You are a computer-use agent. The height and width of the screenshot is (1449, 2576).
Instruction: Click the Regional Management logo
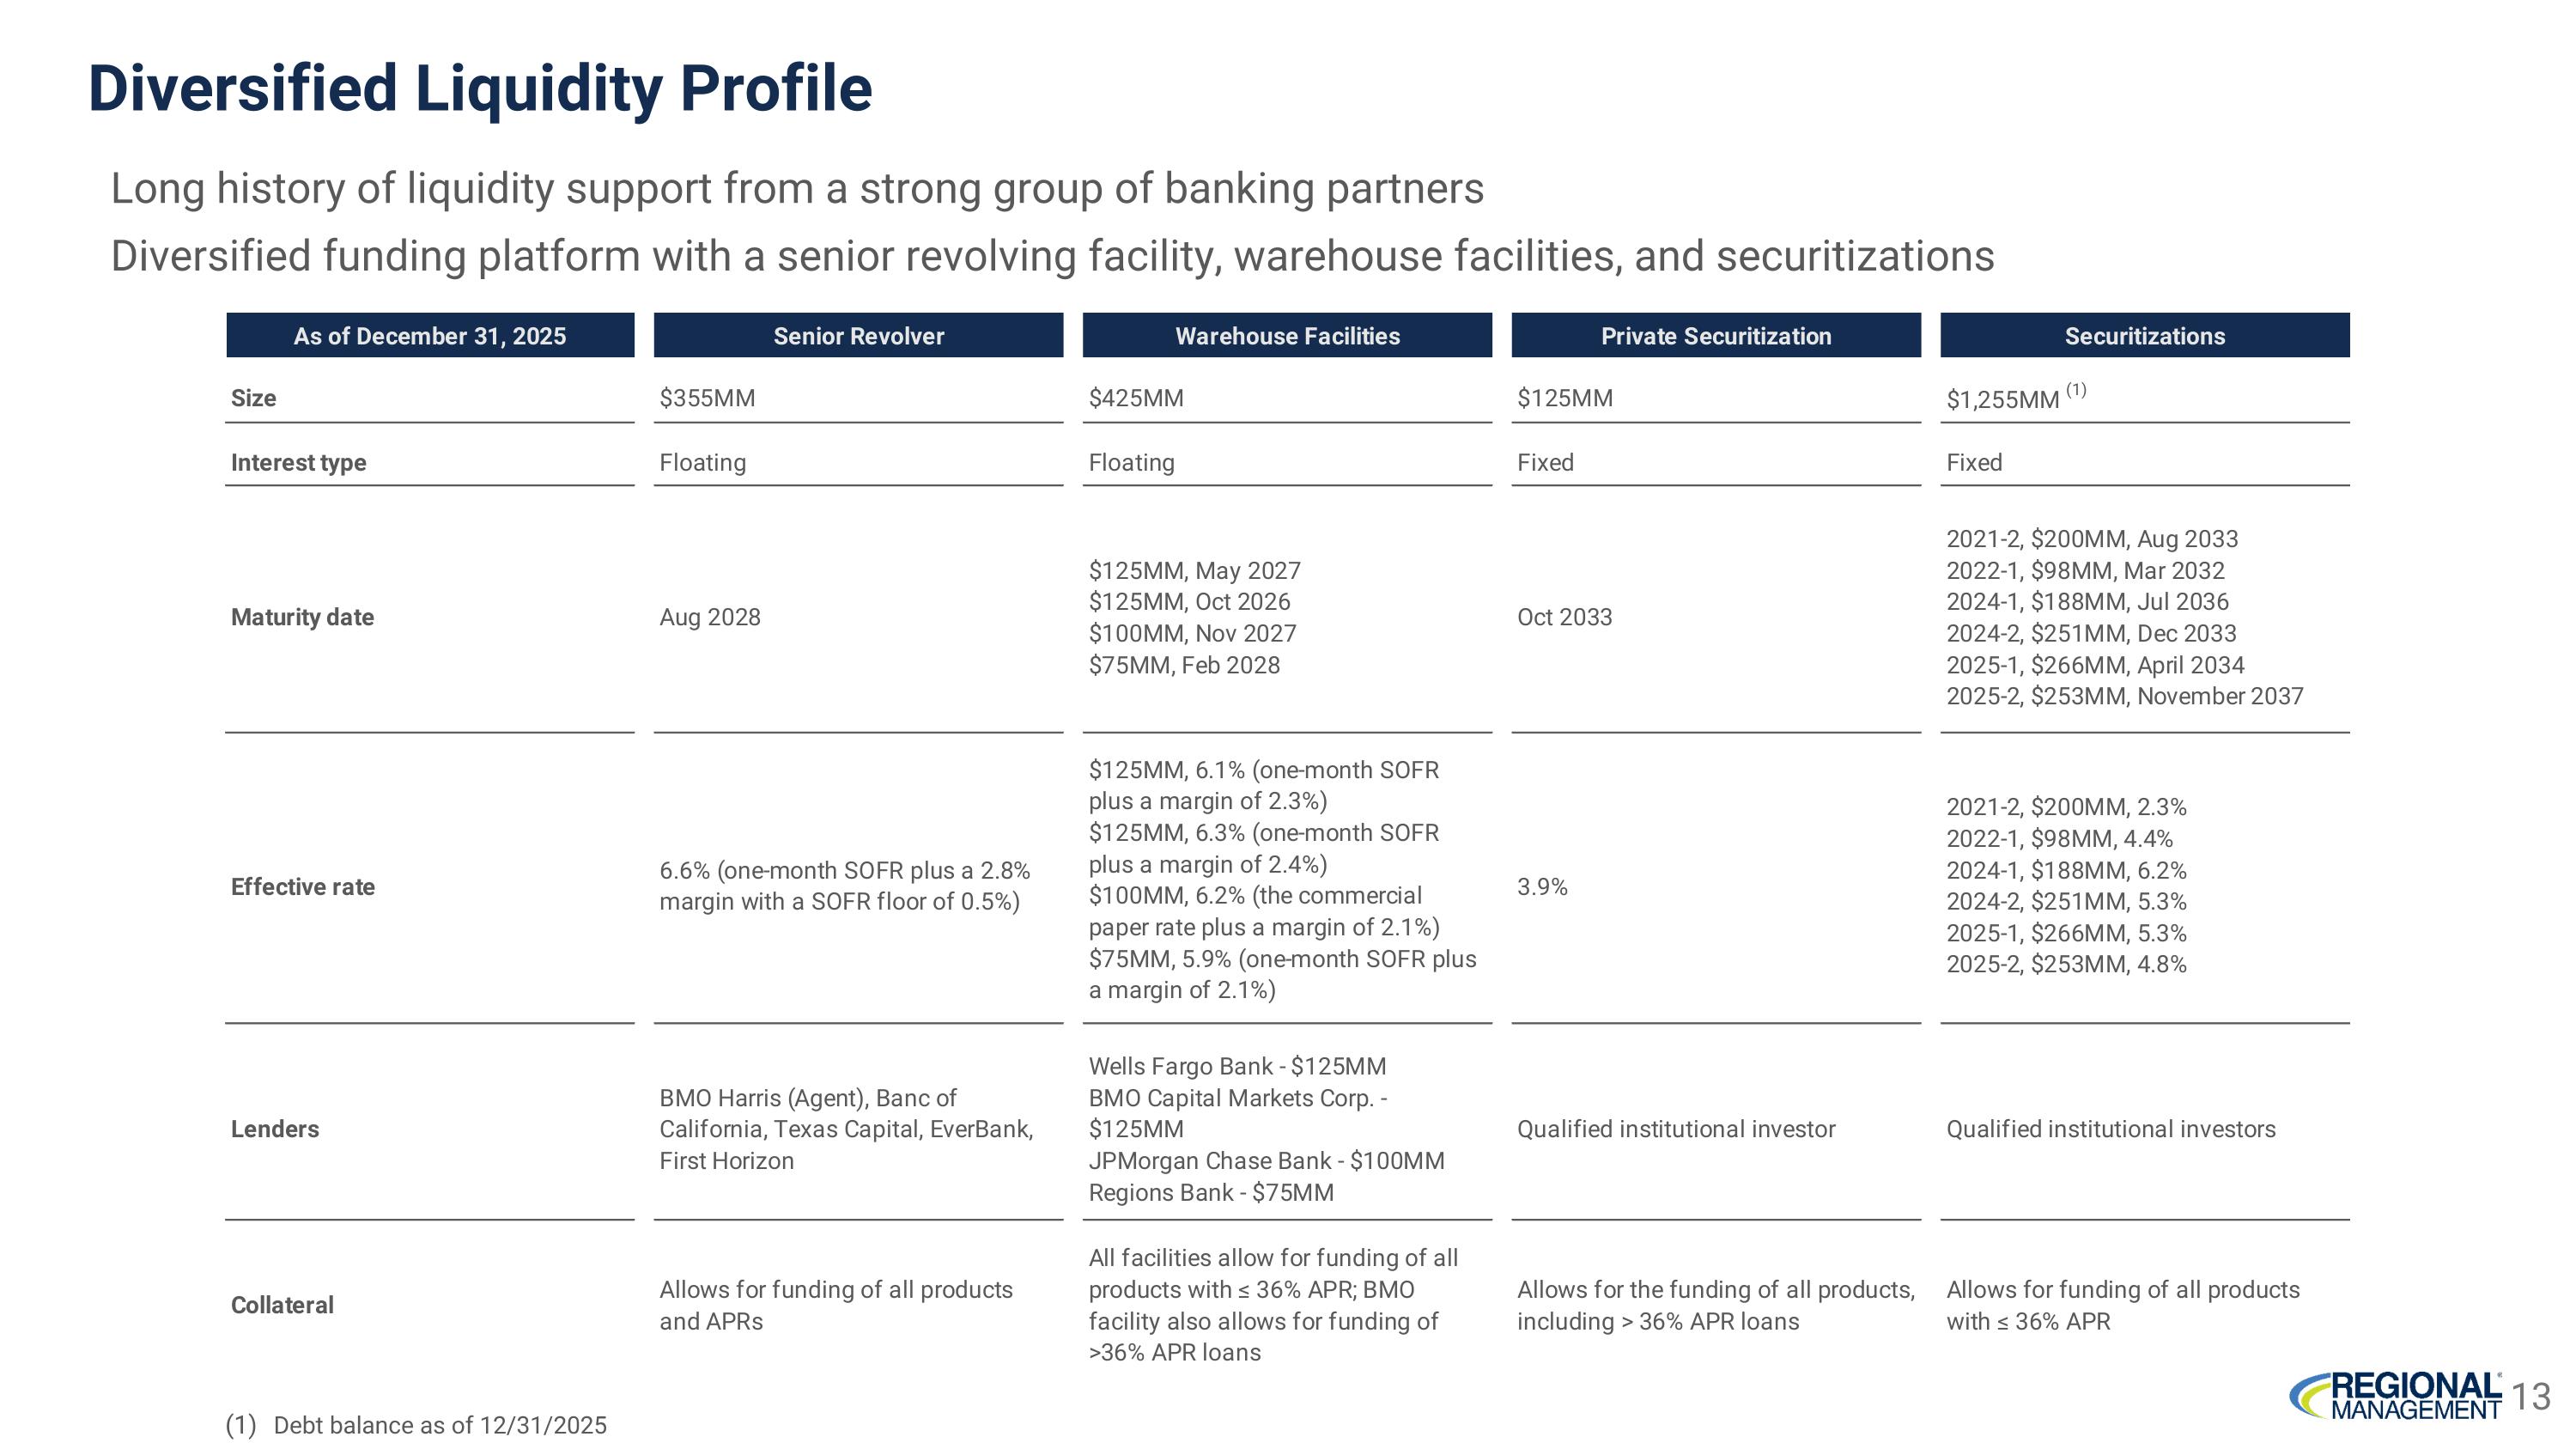point(2396,1396)
